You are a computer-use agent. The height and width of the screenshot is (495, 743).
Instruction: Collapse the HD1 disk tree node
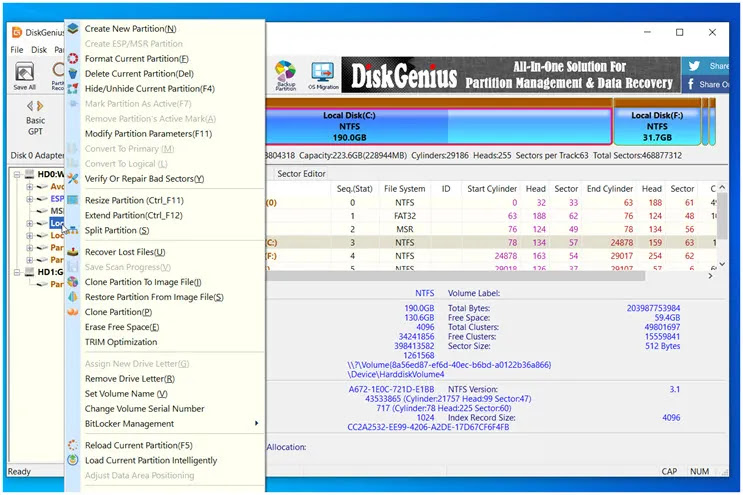pos(17,272)
